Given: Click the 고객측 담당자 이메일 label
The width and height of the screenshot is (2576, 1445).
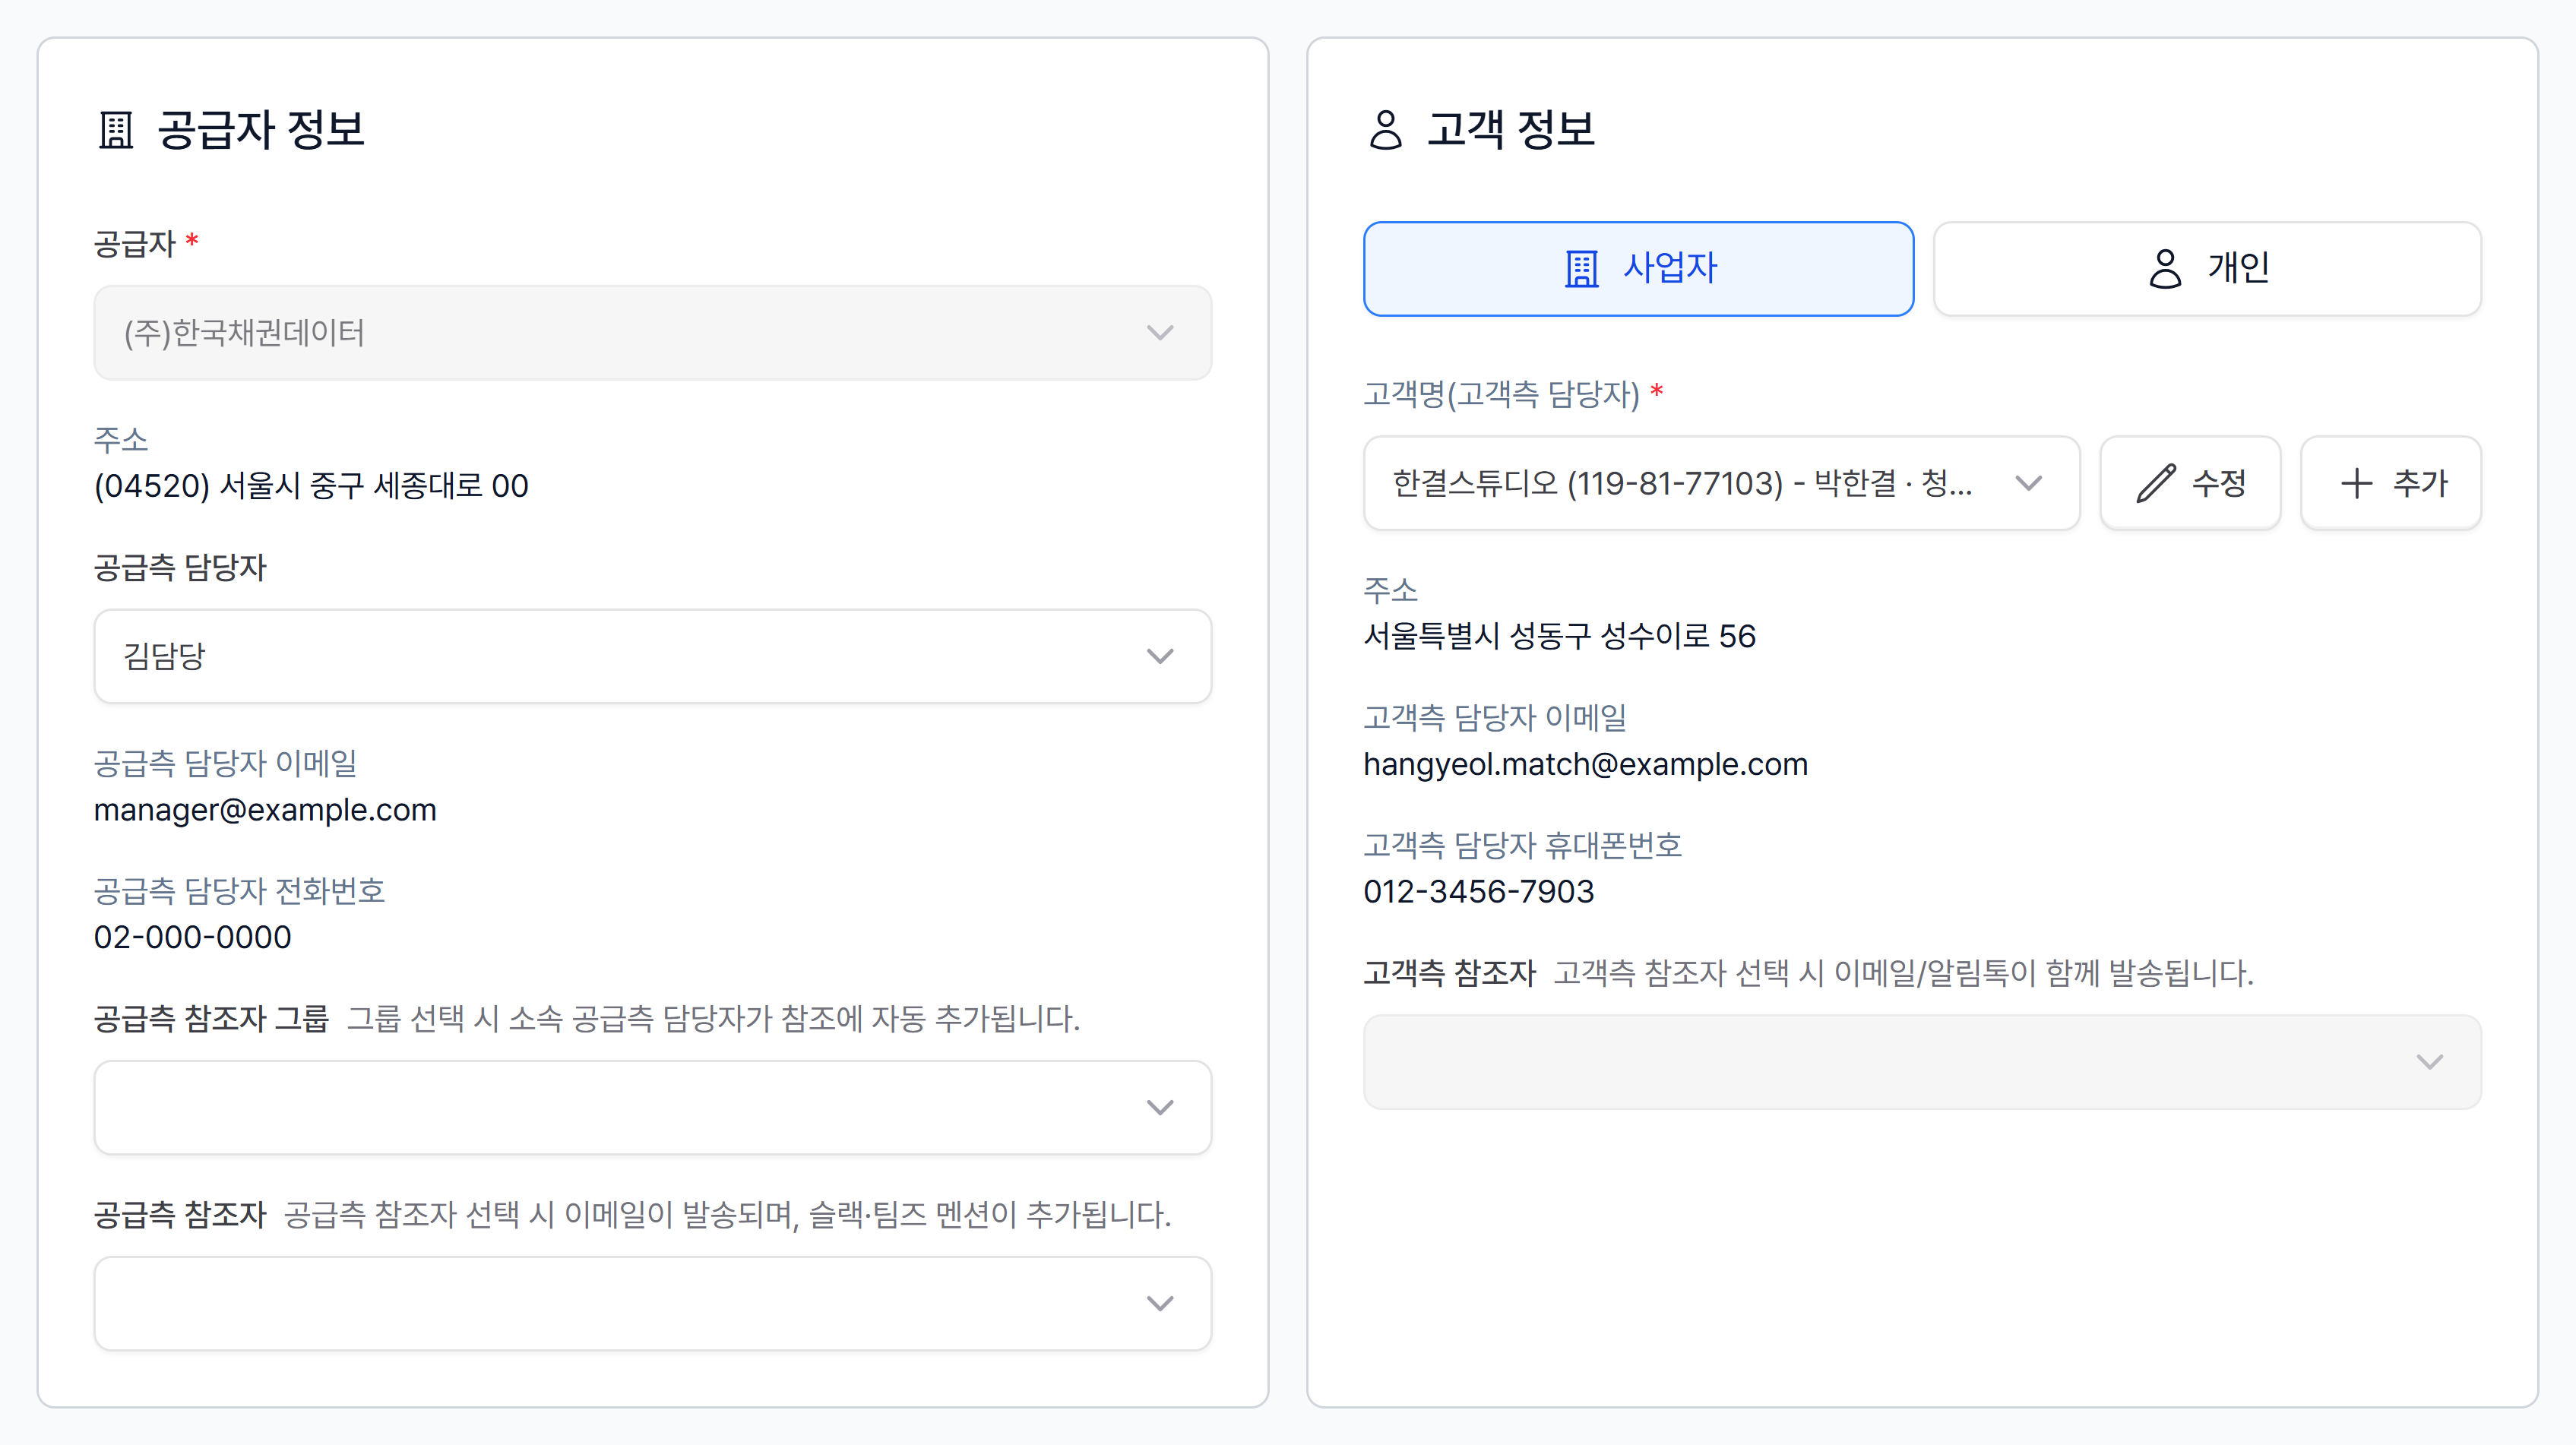Looking at the screenshot, I should tap(1495, 717).
